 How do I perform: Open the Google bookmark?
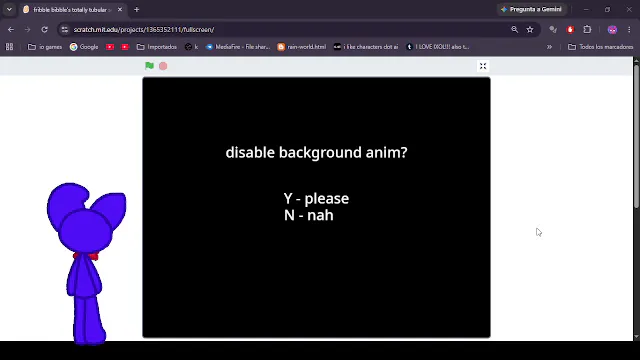click(x=84, y=47)
